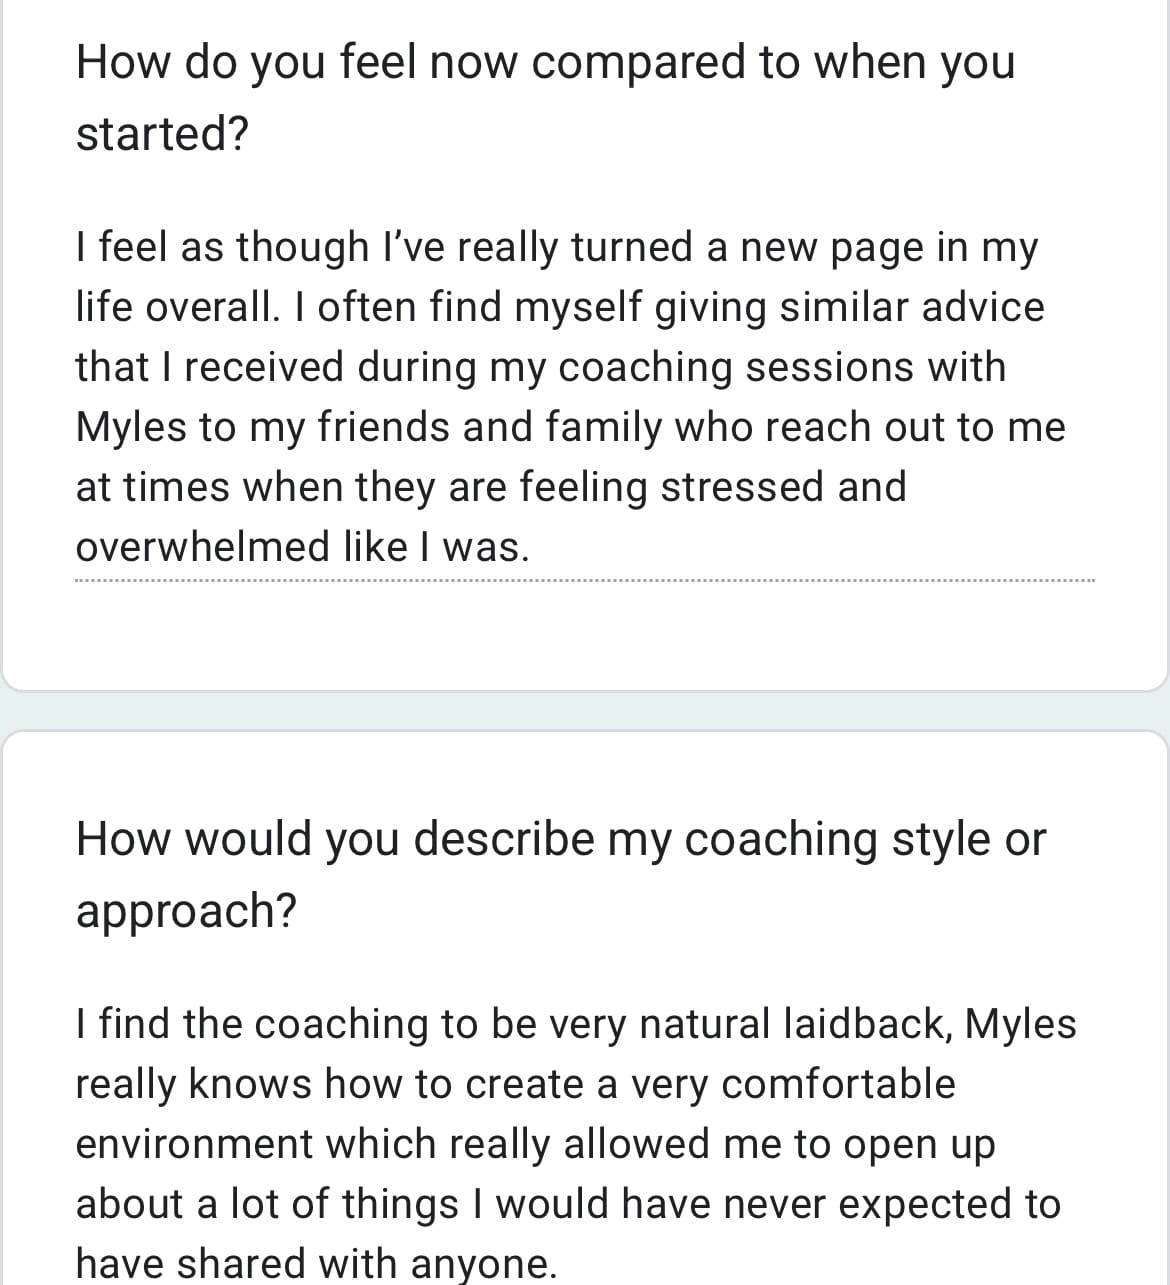Viewport: 1170px width, 1285px height.
Task: Click the first answer line starting "I feel as though"
Action: click(556, 247)
